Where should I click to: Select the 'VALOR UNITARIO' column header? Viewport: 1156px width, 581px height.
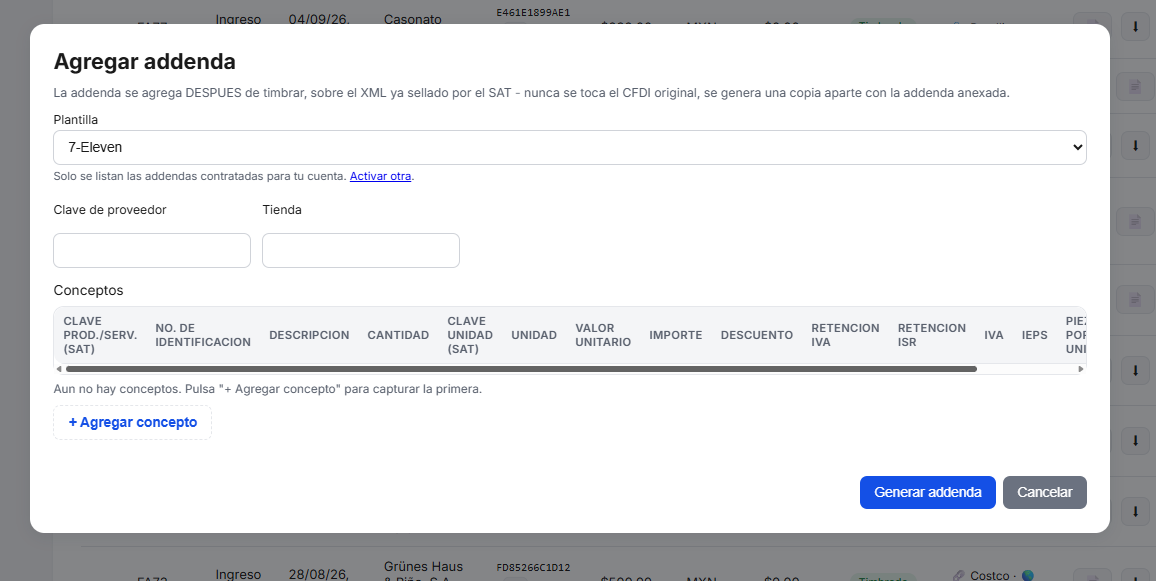(x=603, y=335)
